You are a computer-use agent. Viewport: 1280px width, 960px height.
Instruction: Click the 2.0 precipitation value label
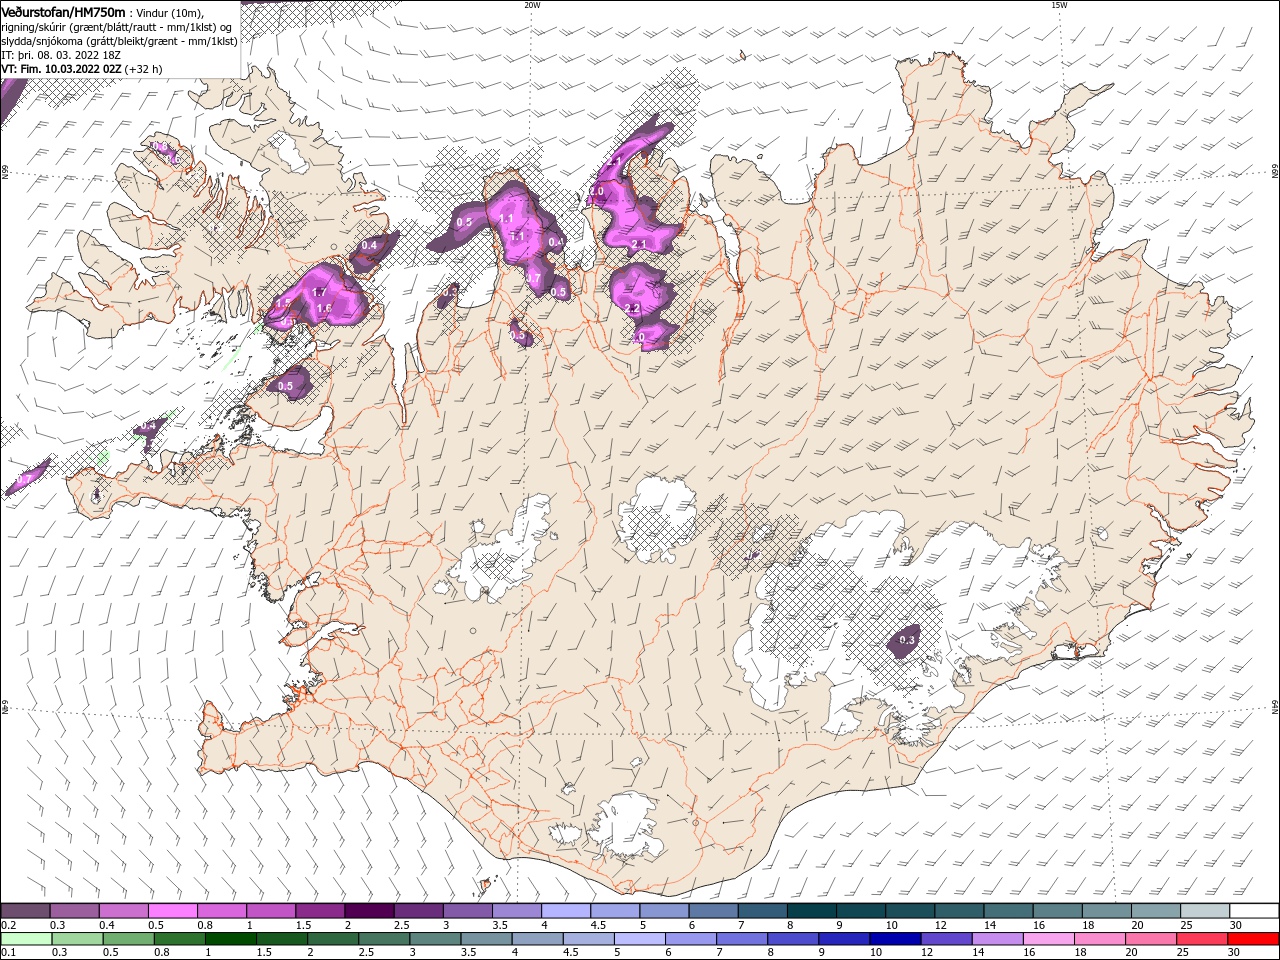597,191
